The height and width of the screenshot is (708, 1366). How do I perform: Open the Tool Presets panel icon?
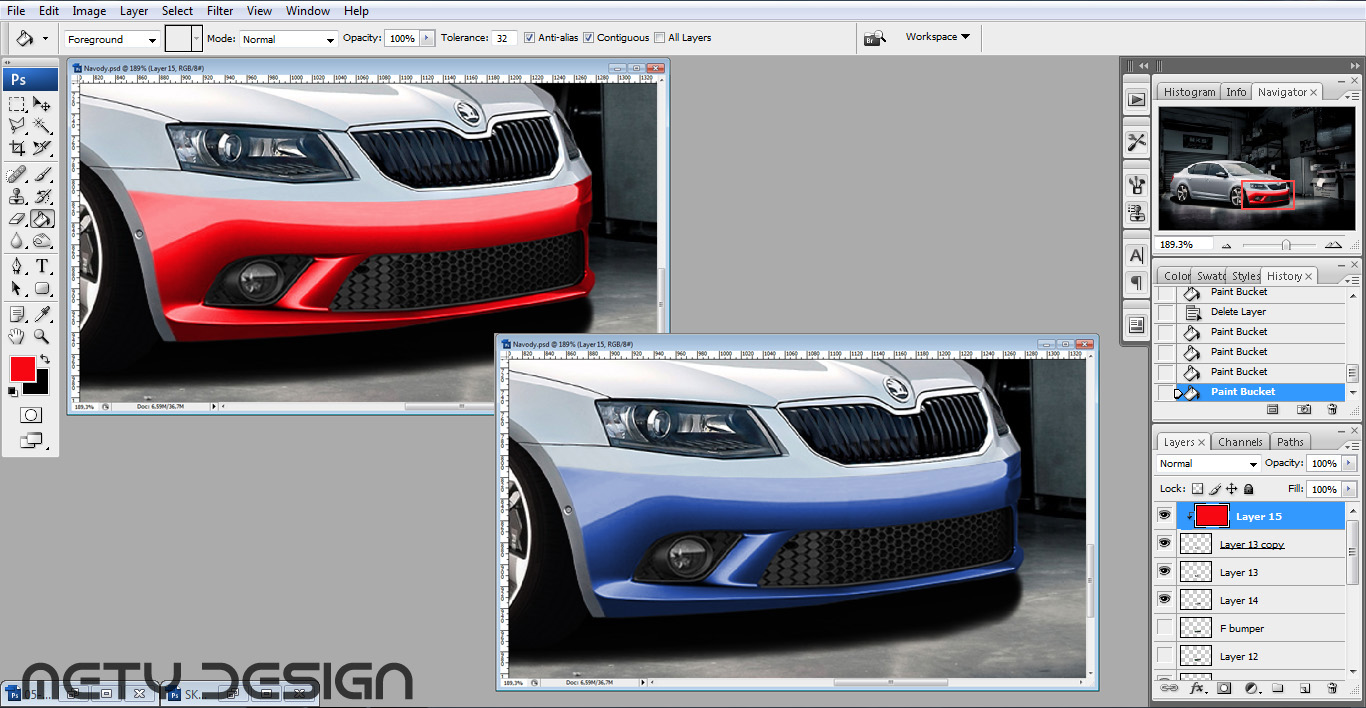(1136, 142)
